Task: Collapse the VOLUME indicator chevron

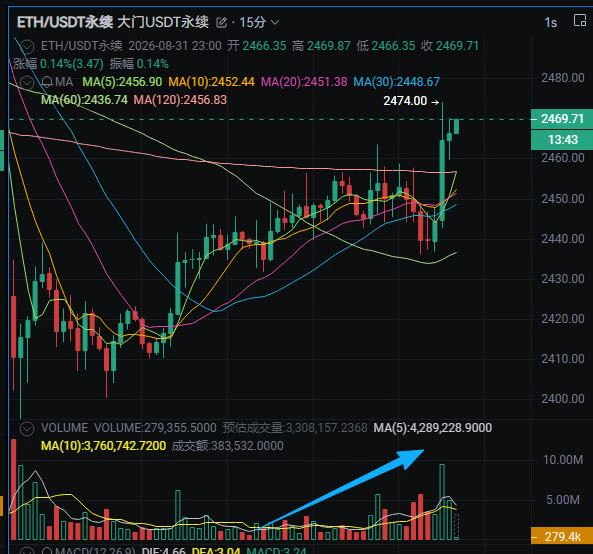Action: [27, 429]
